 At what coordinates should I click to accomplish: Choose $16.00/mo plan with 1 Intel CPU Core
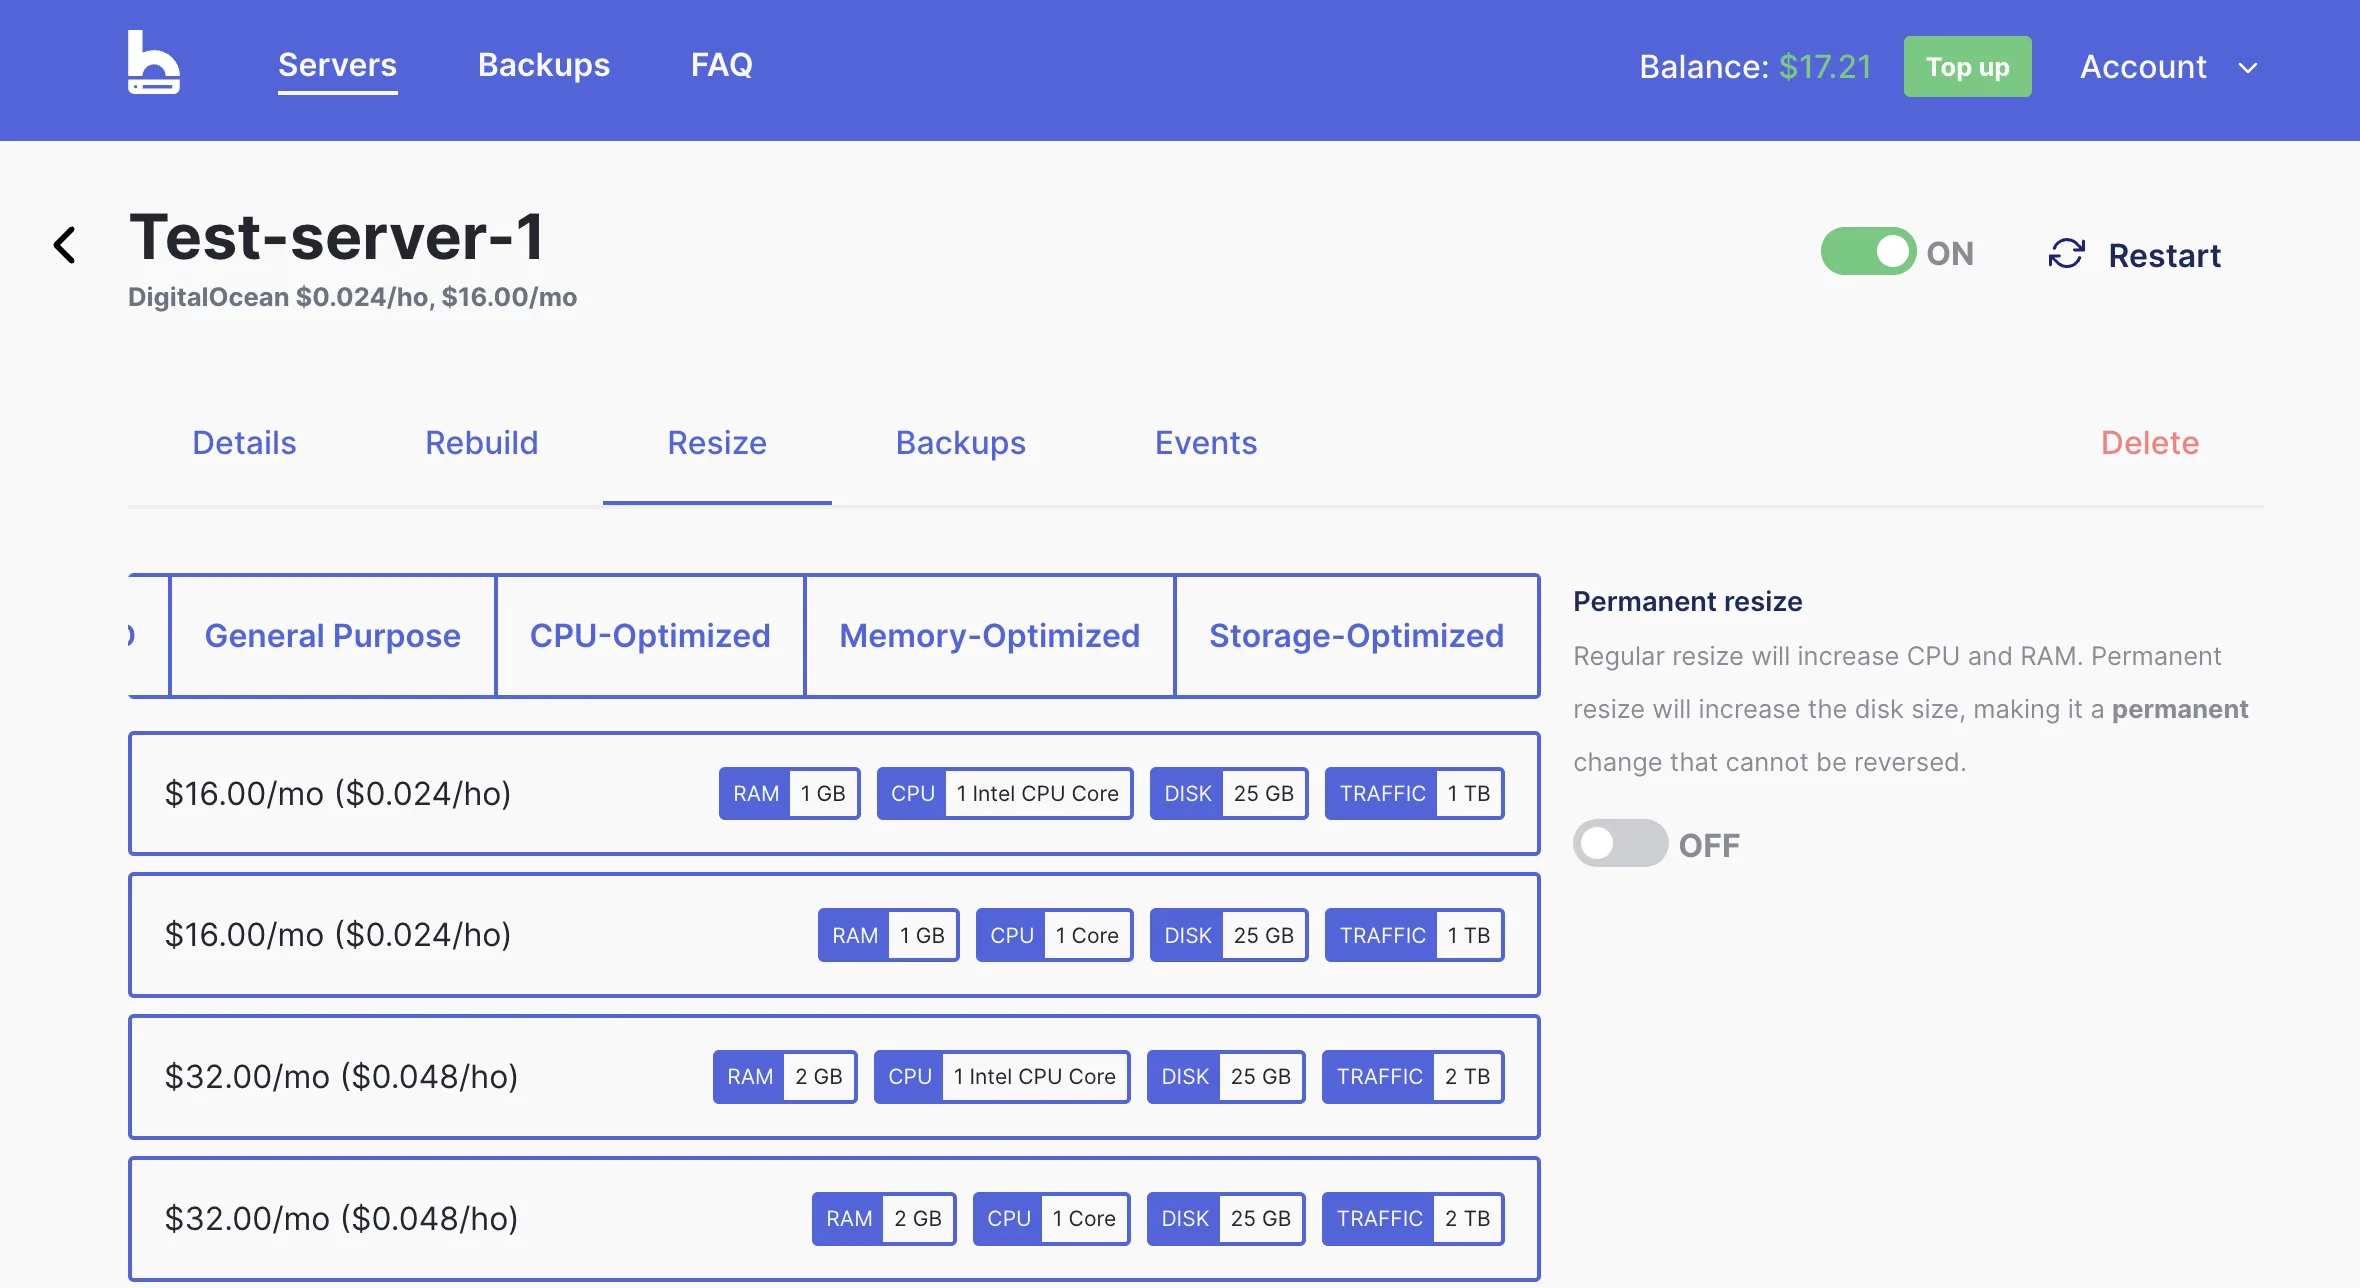(834, 793)
